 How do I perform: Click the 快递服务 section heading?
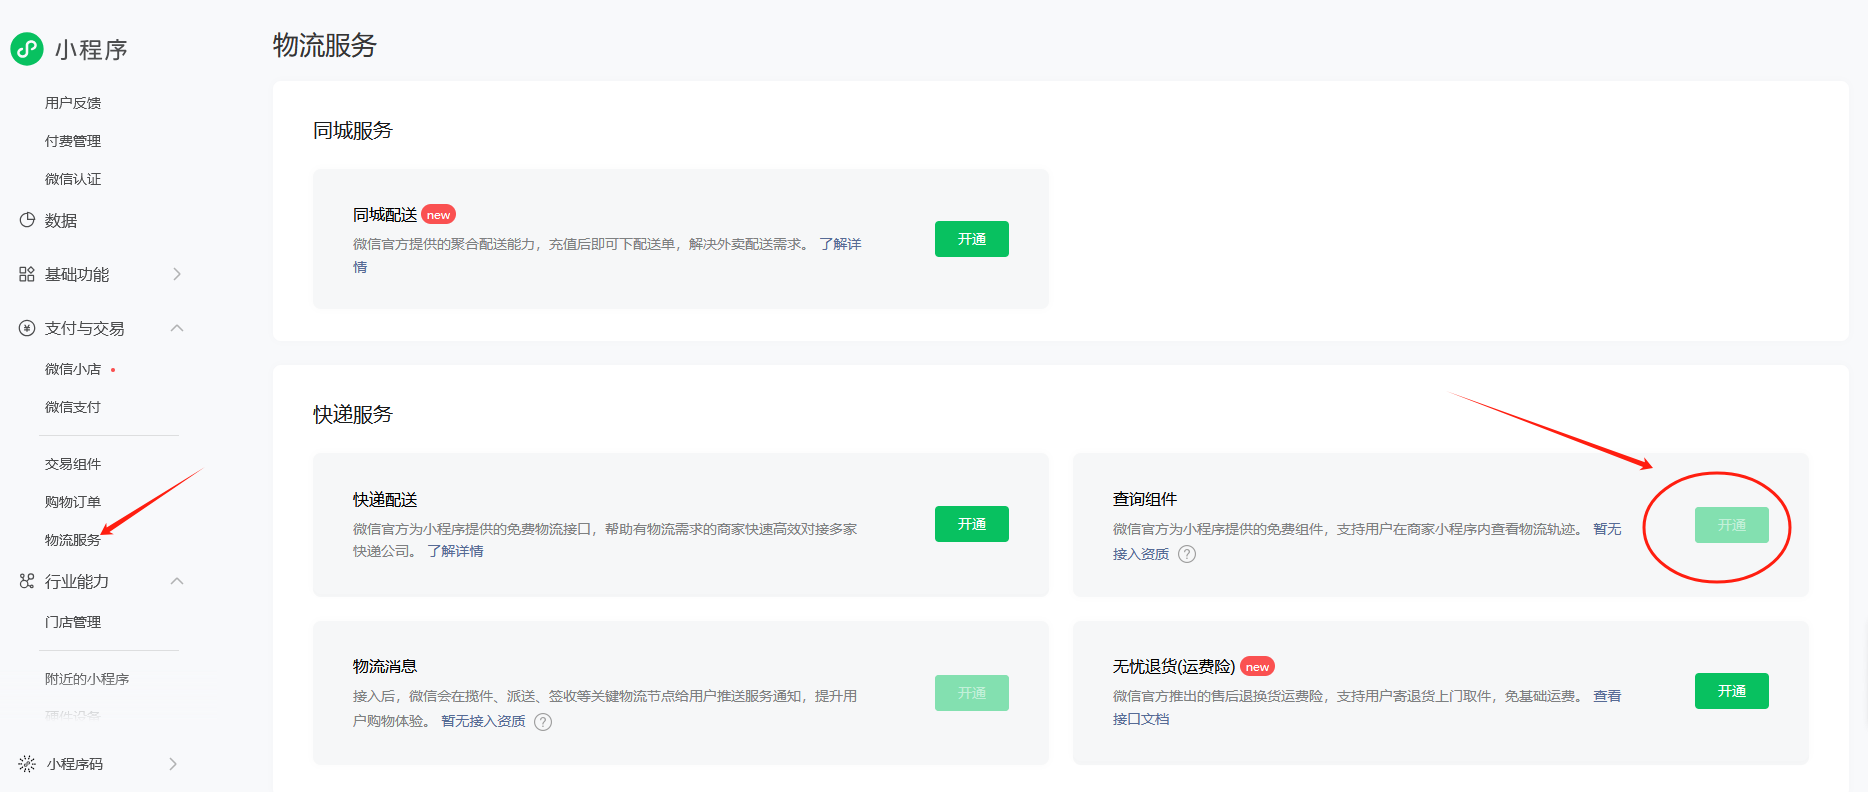click(x=353, y=415)
